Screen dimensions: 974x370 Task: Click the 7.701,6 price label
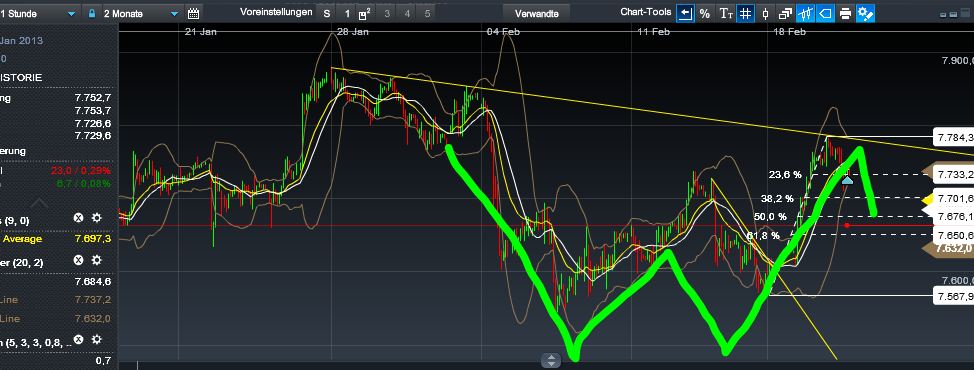954,199
